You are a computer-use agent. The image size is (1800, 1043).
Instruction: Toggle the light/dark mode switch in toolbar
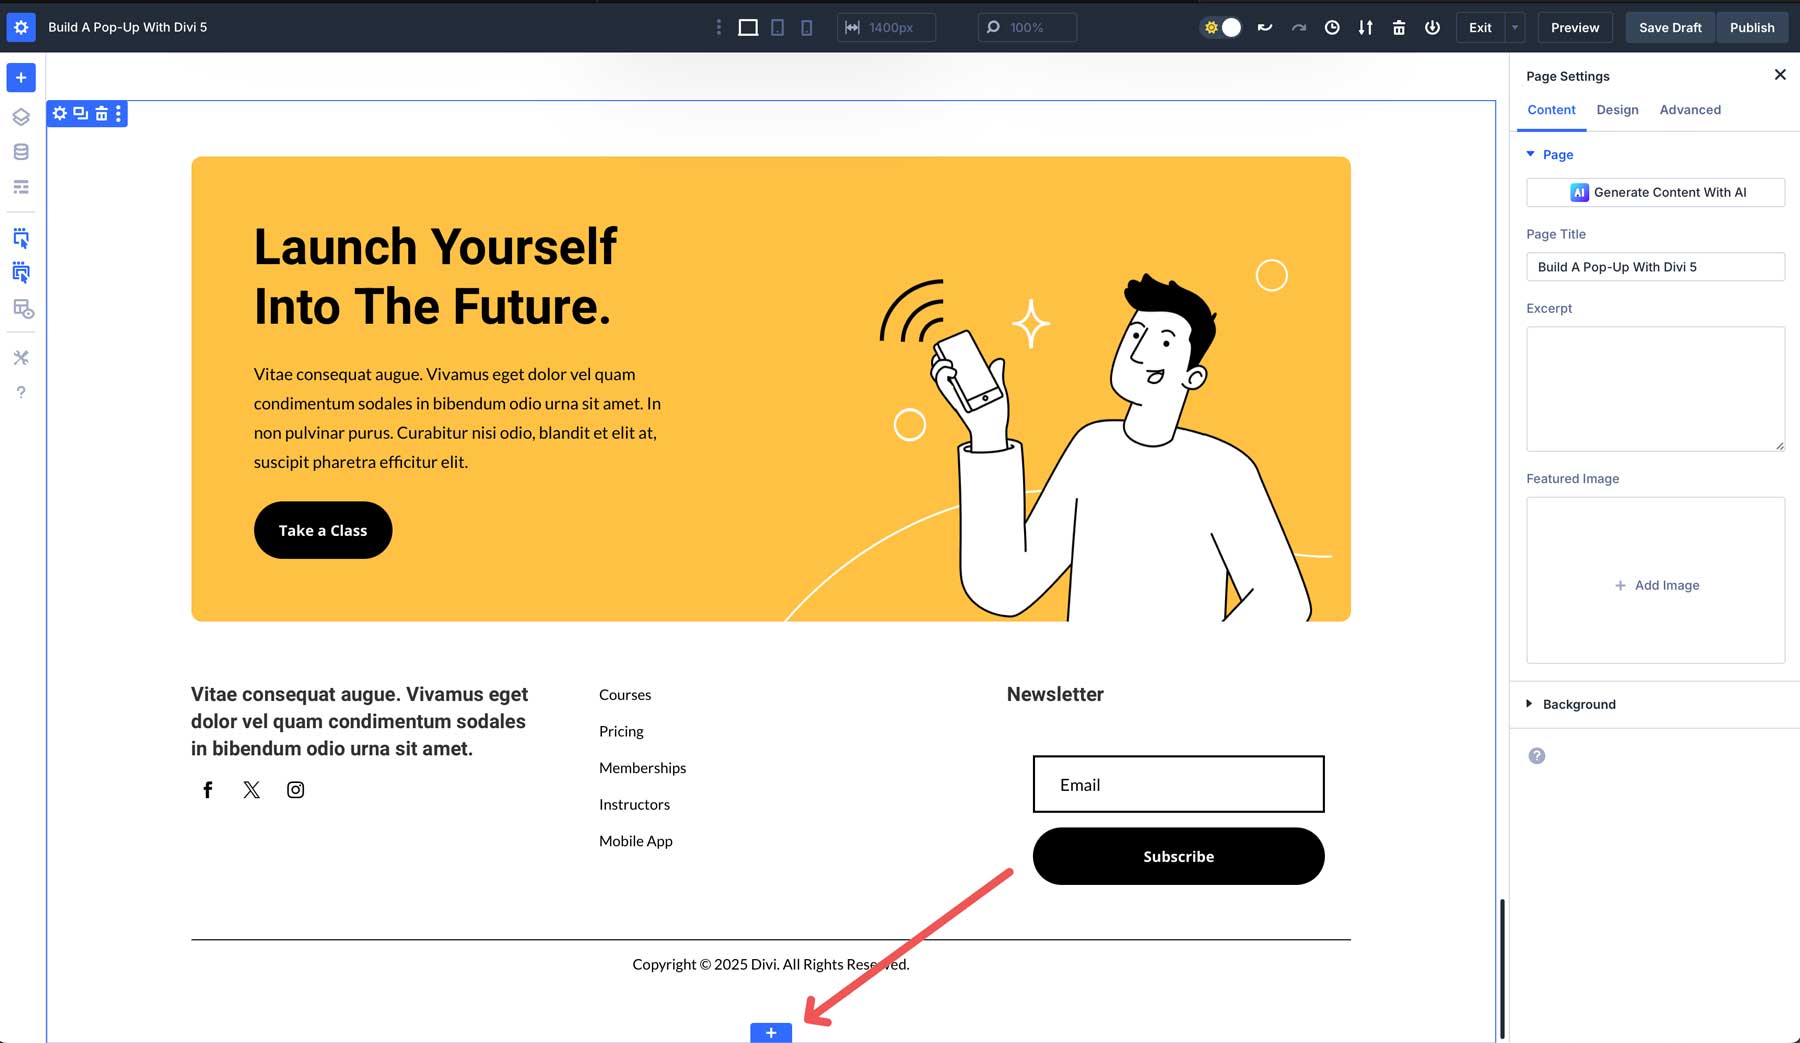click(1221, 27)
